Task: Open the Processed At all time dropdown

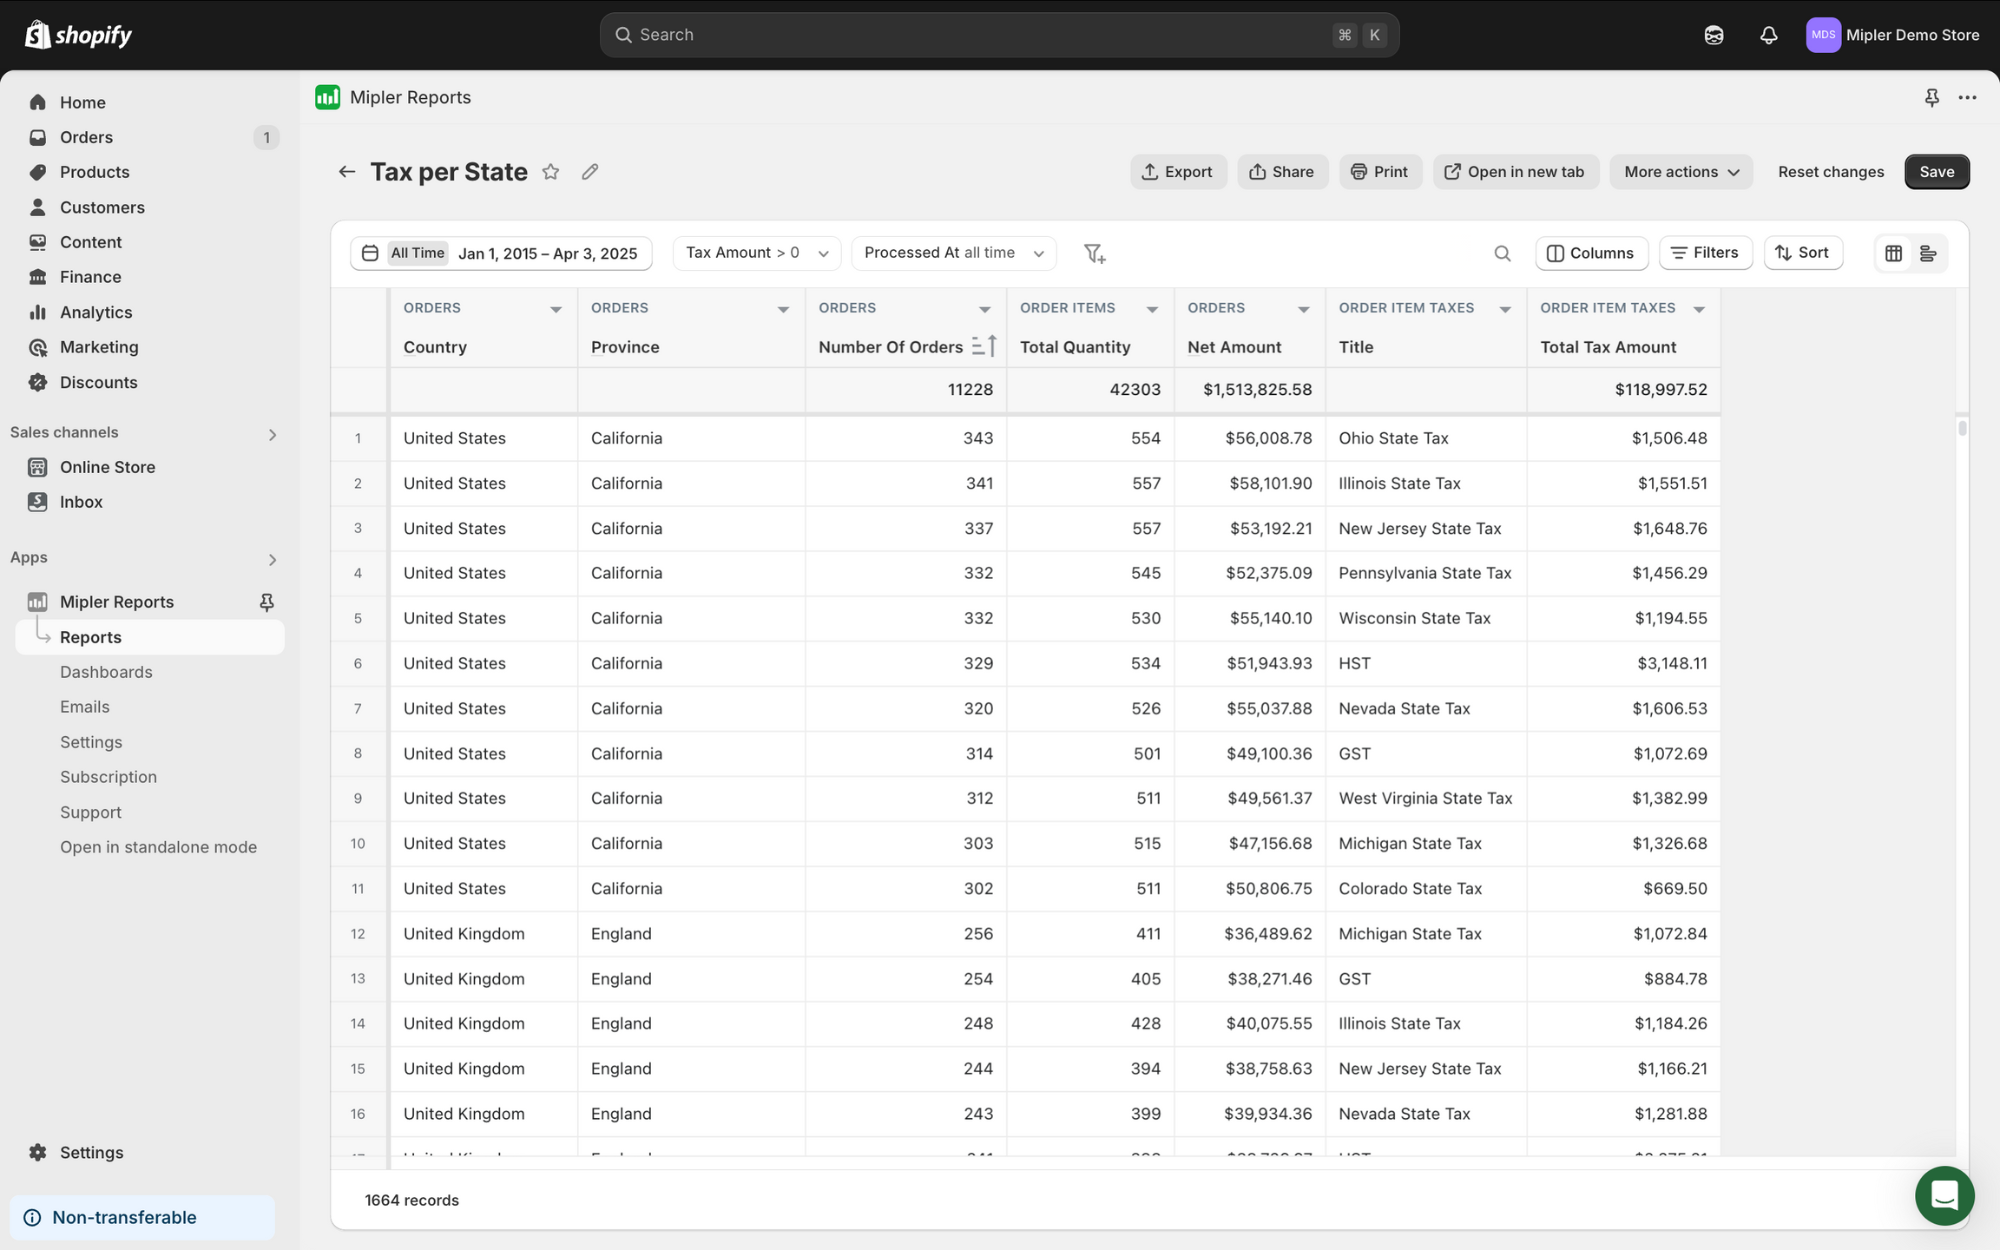Action: tap(955, 254)
